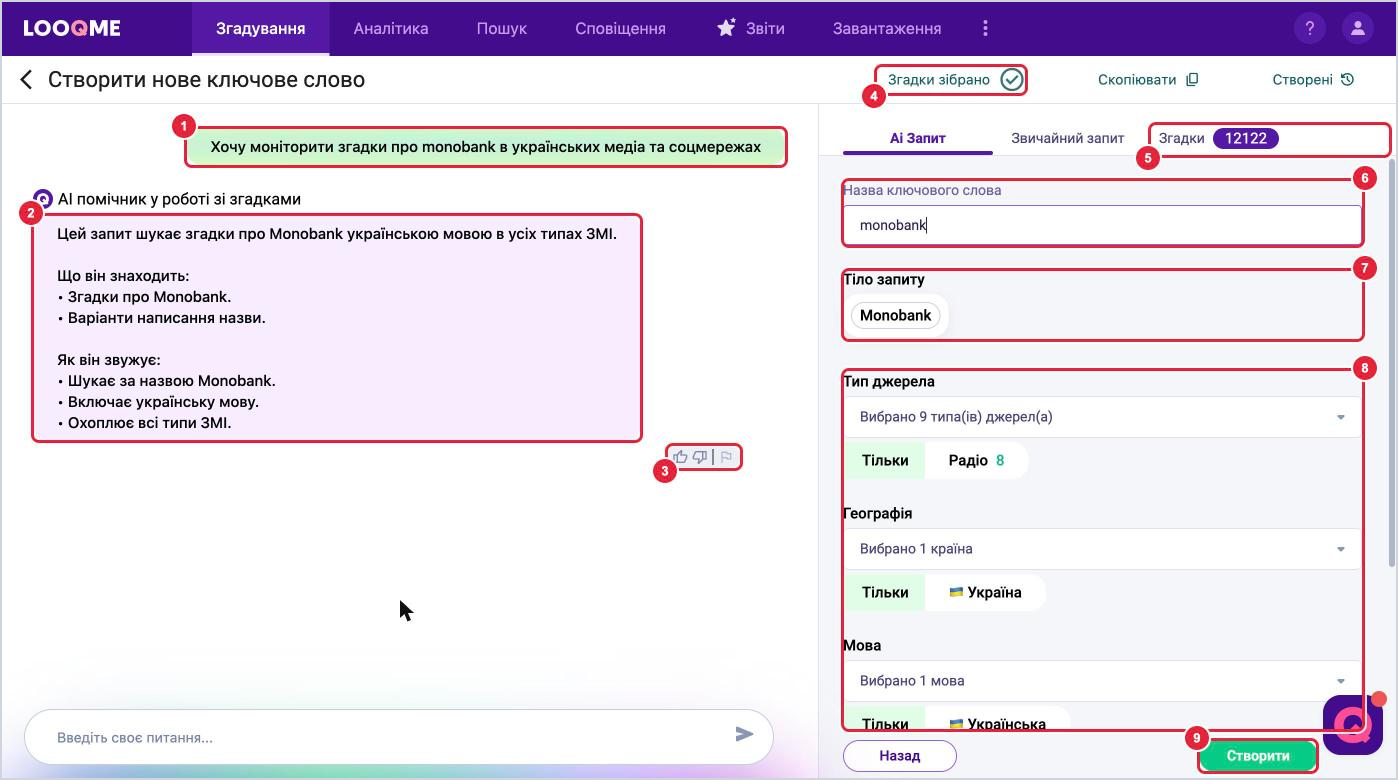Open the Аналітика tab

[391, 28]
